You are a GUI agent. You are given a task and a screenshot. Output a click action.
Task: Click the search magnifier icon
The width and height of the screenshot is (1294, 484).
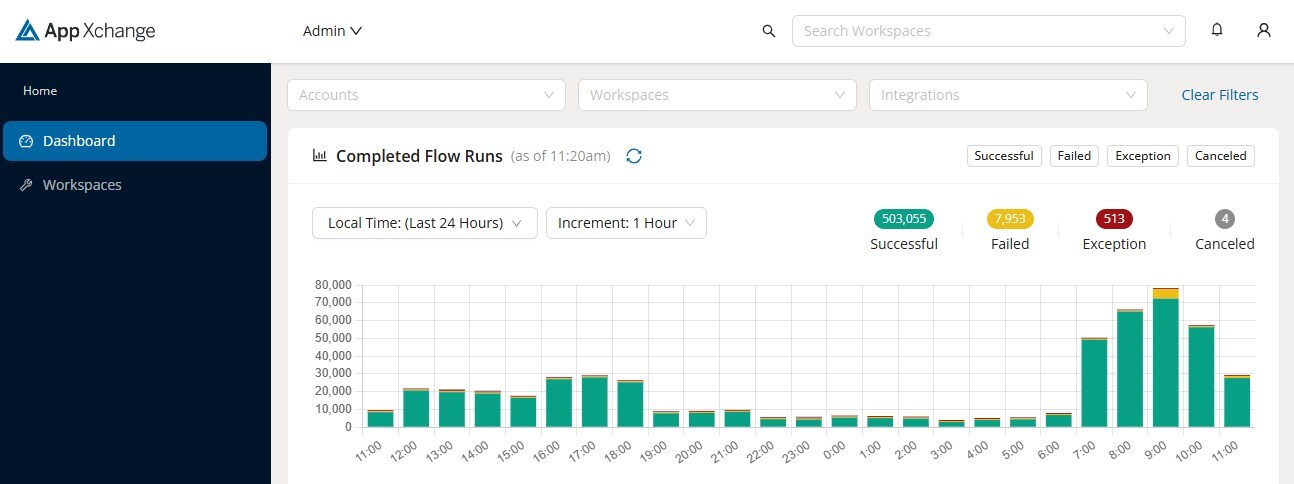click(x=769, y=31)
